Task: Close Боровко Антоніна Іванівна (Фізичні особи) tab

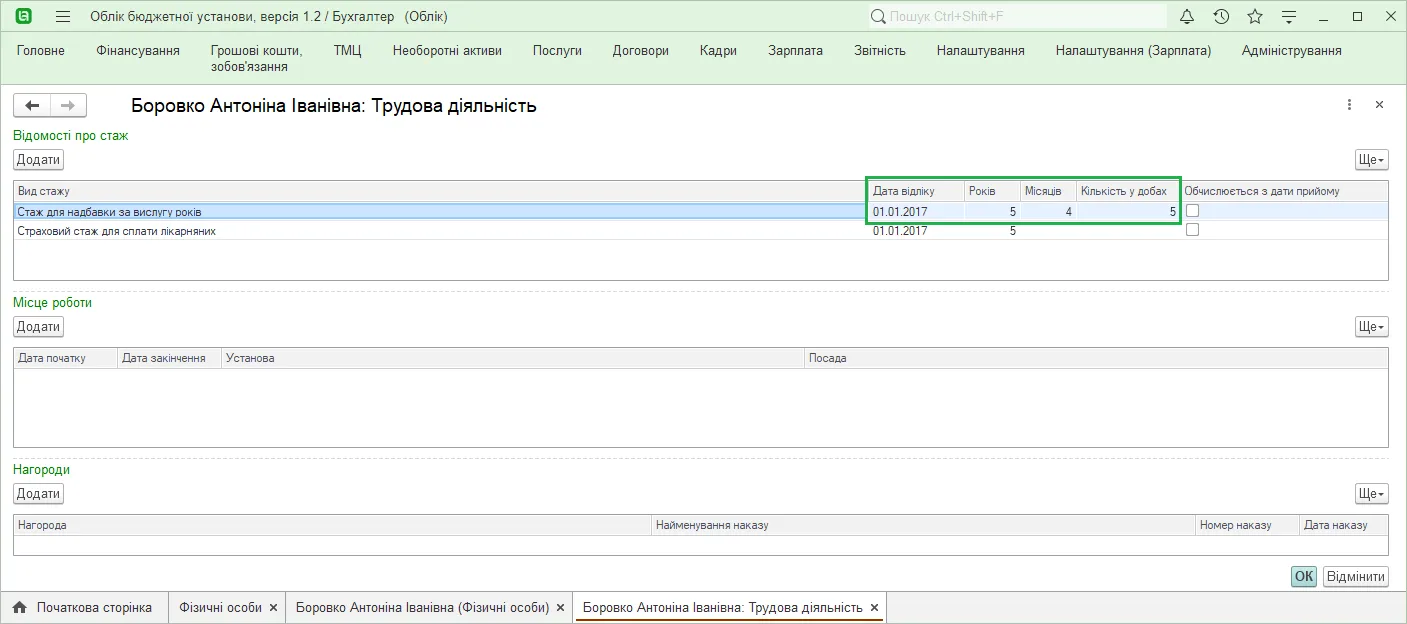Action: (560, 608)
